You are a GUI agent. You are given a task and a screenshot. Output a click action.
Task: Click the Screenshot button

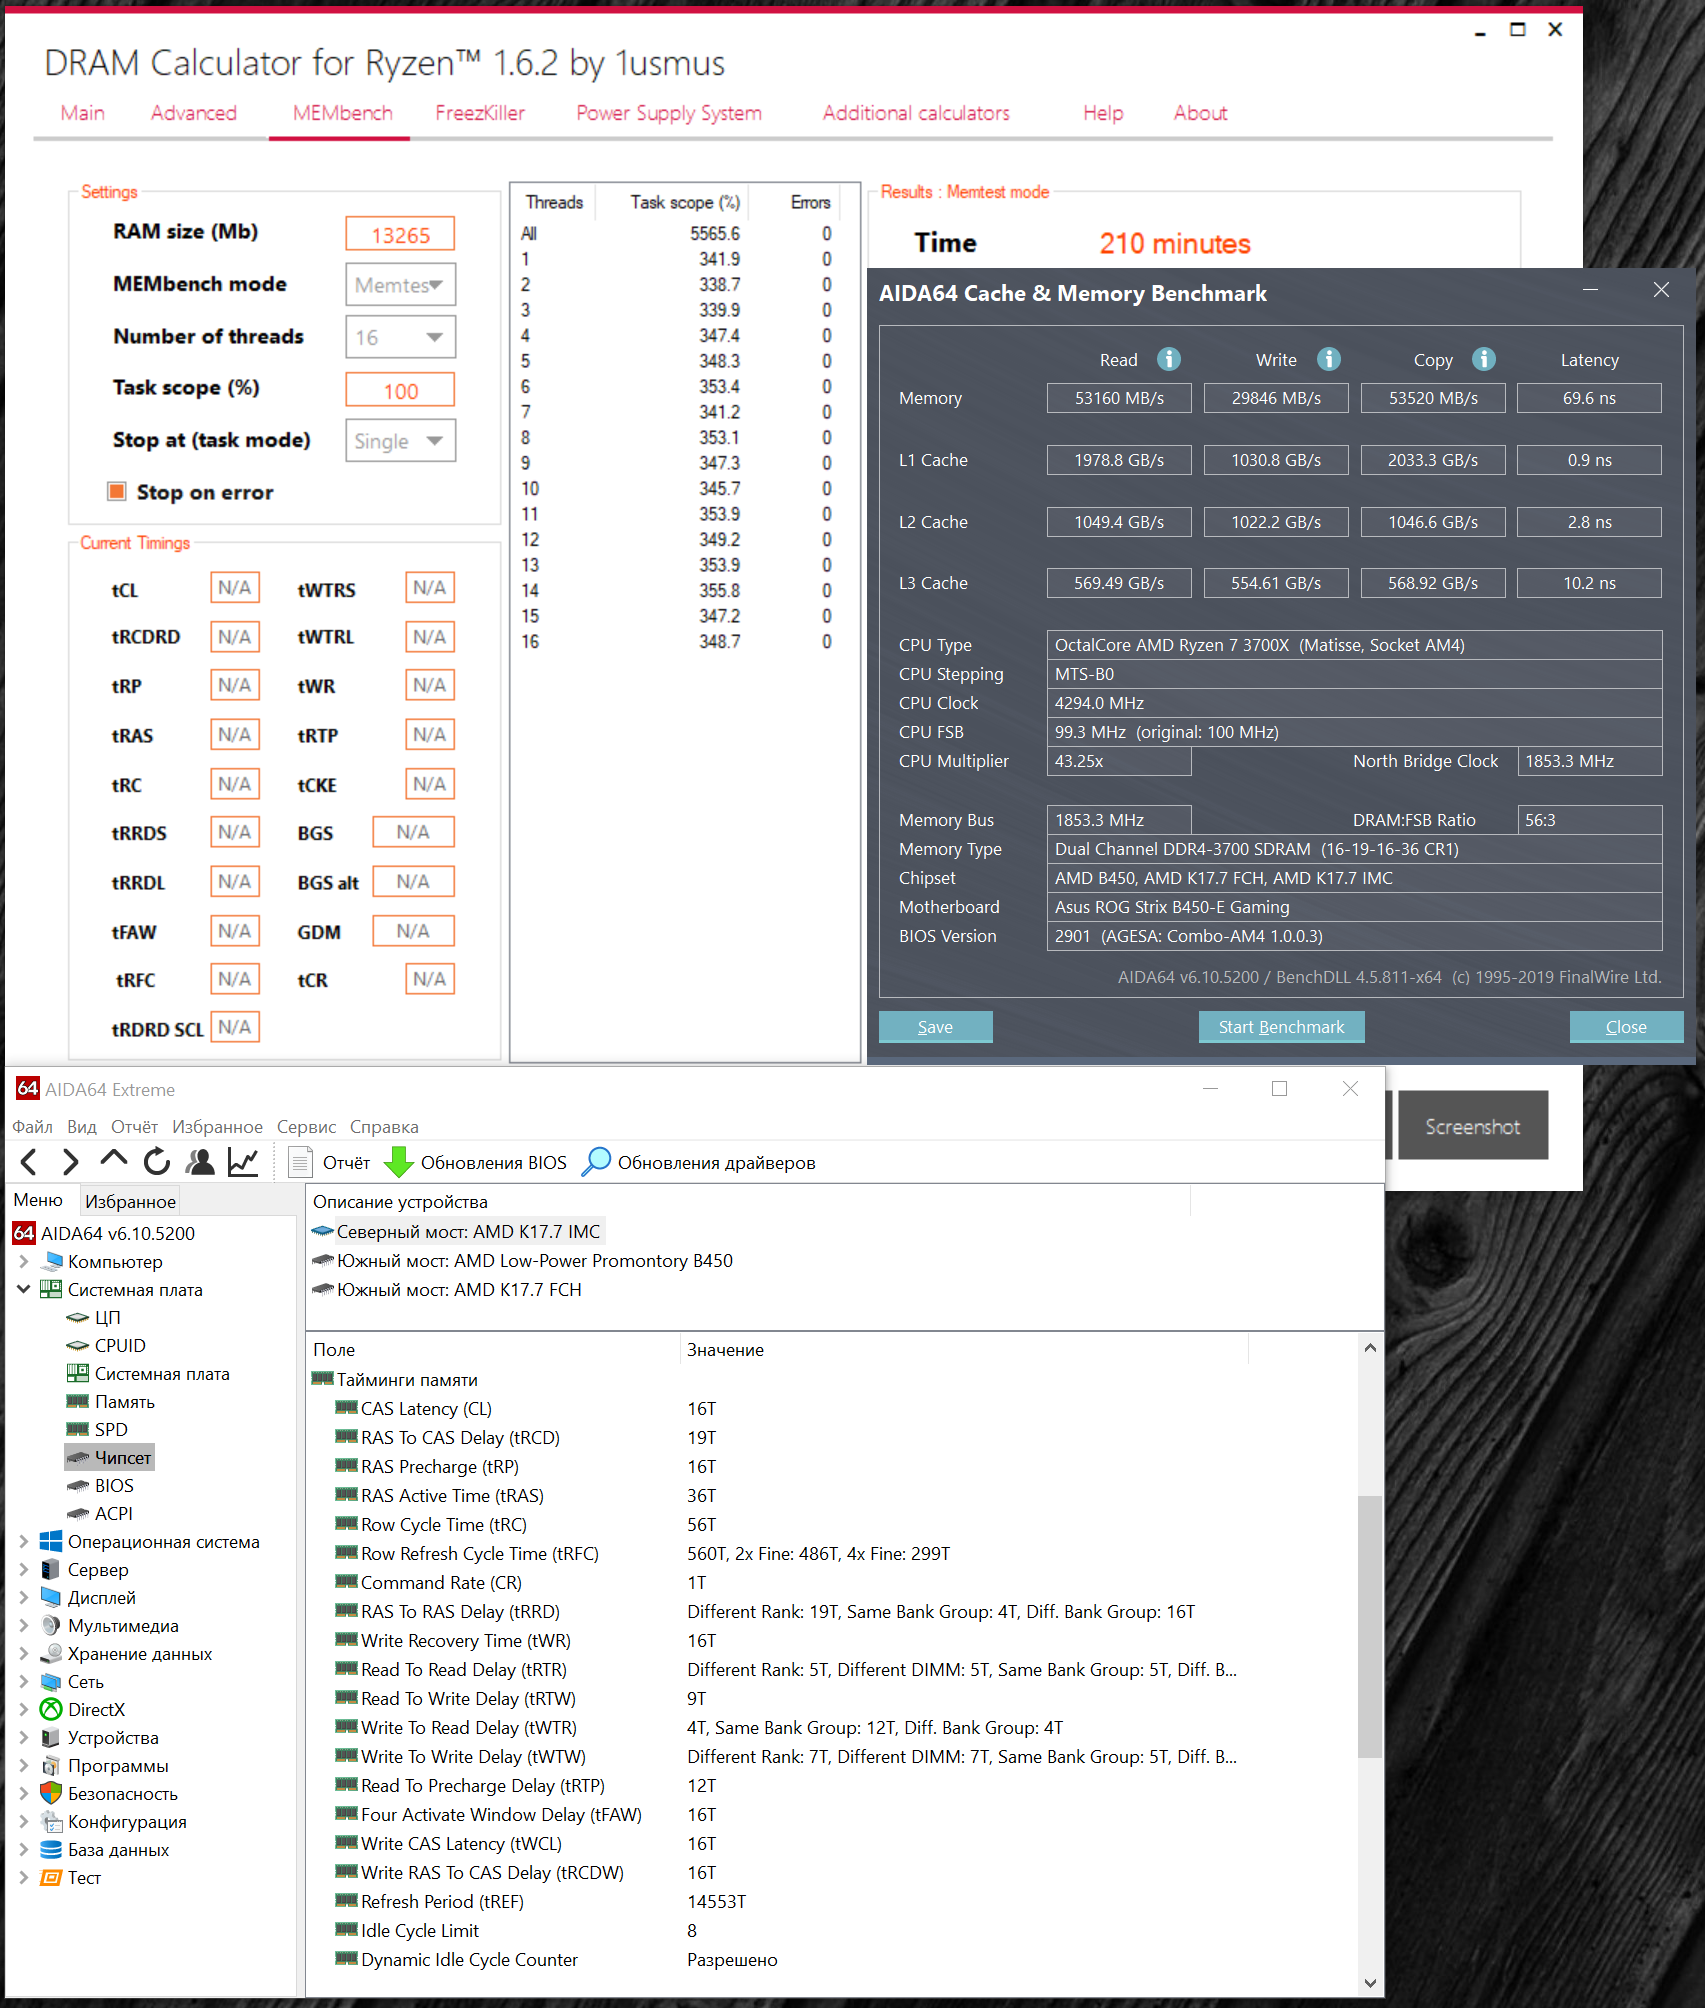pos(1473,1126)
